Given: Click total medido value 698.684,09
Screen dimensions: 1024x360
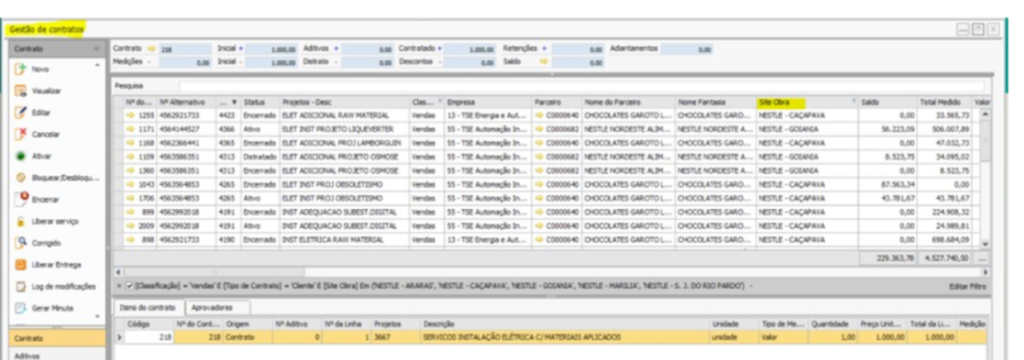Looking at the screenshot, I should (944, 239).
